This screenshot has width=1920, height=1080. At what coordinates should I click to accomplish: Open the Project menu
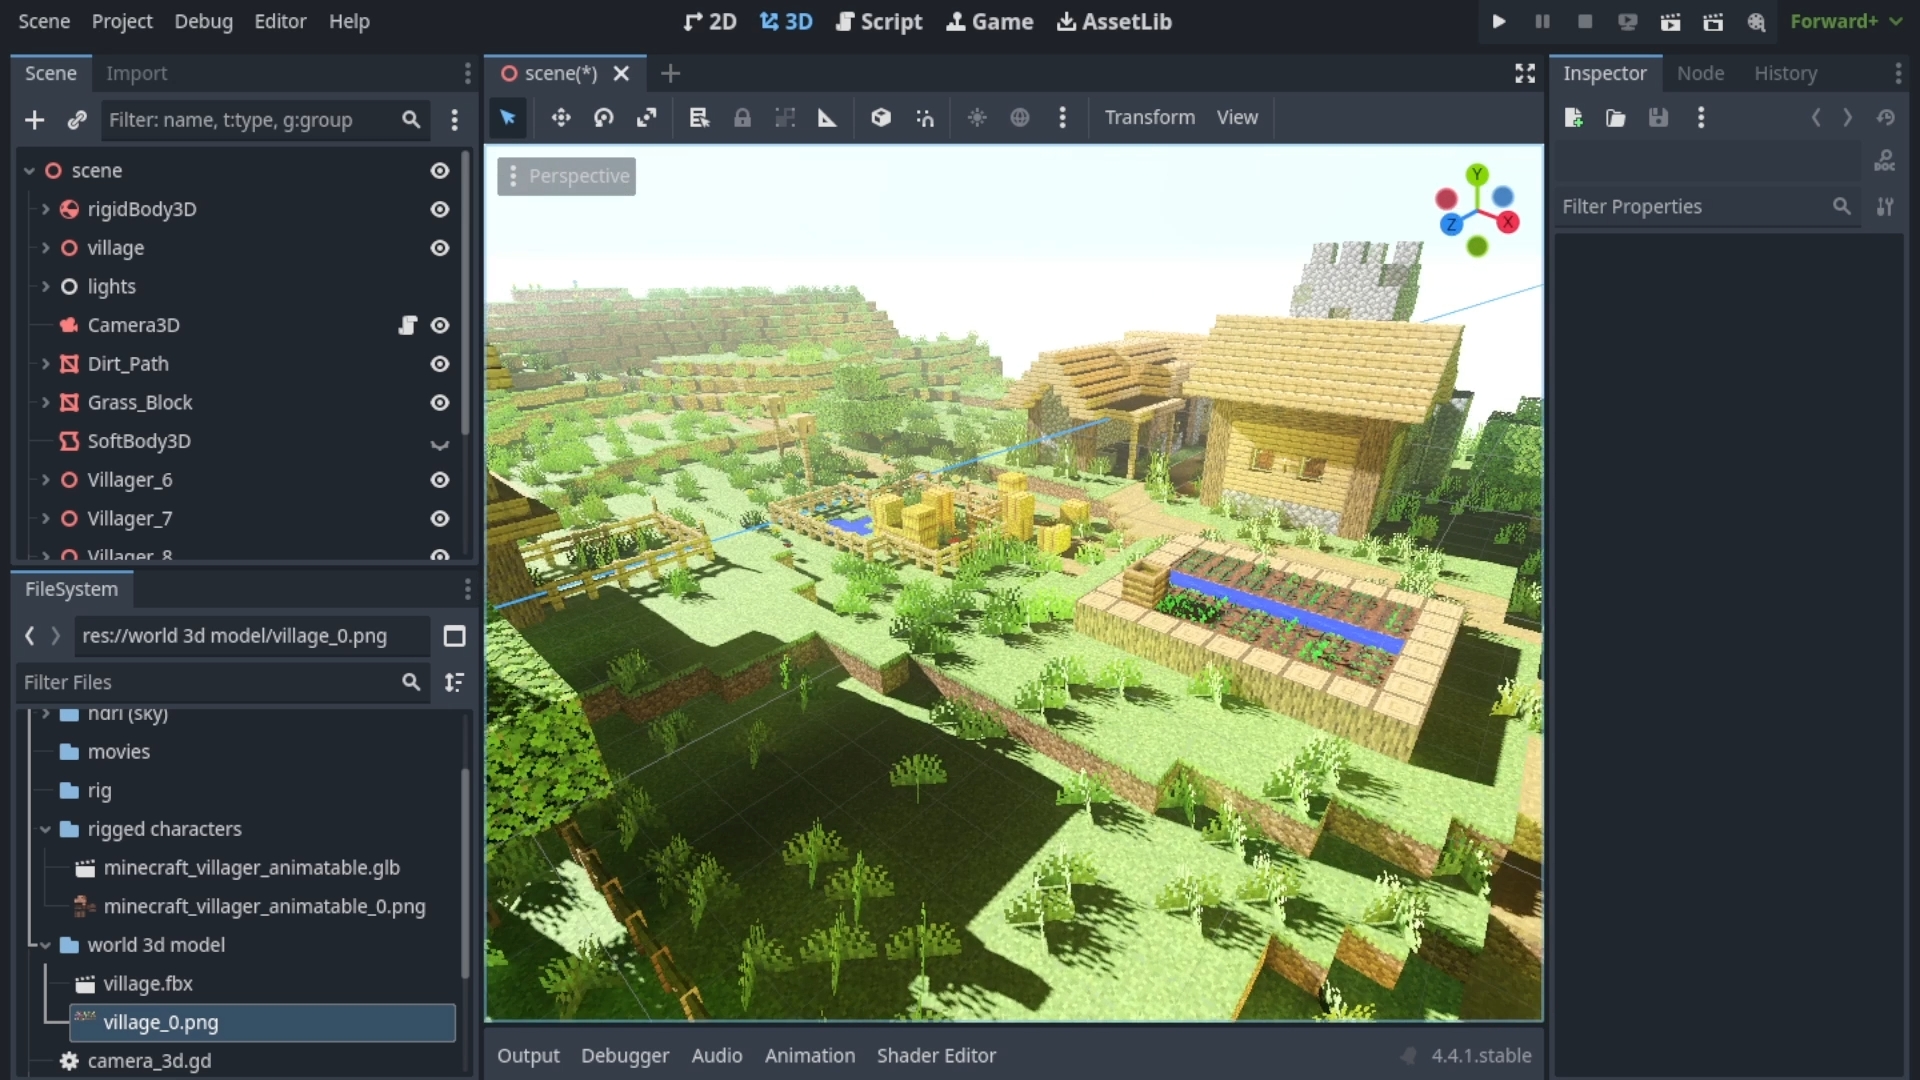(122, 21)
